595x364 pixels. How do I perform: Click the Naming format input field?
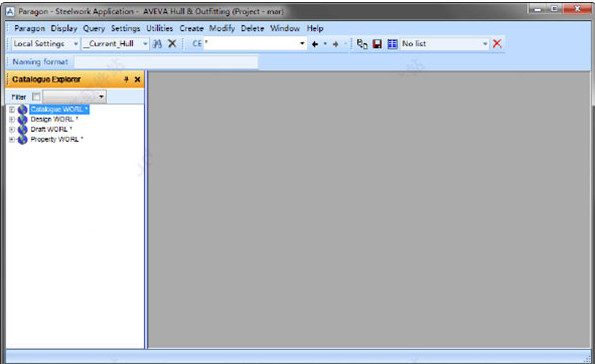tap(166, 61)
